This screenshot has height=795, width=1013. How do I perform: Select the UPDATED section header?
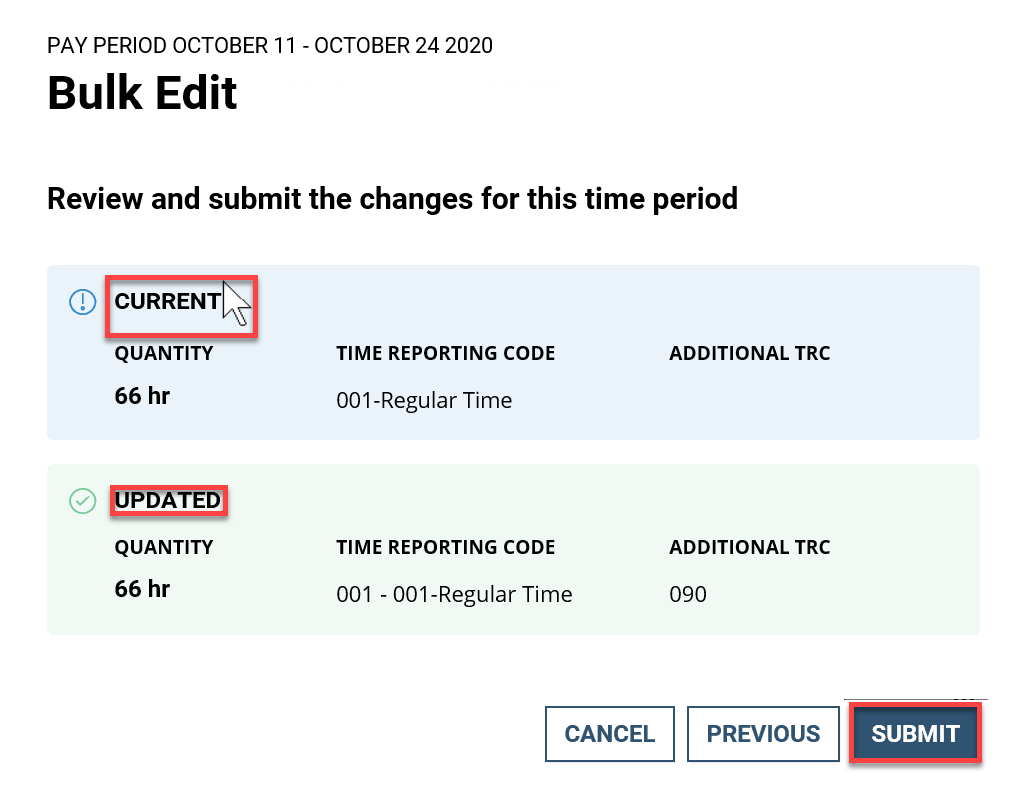coord(168,500)
